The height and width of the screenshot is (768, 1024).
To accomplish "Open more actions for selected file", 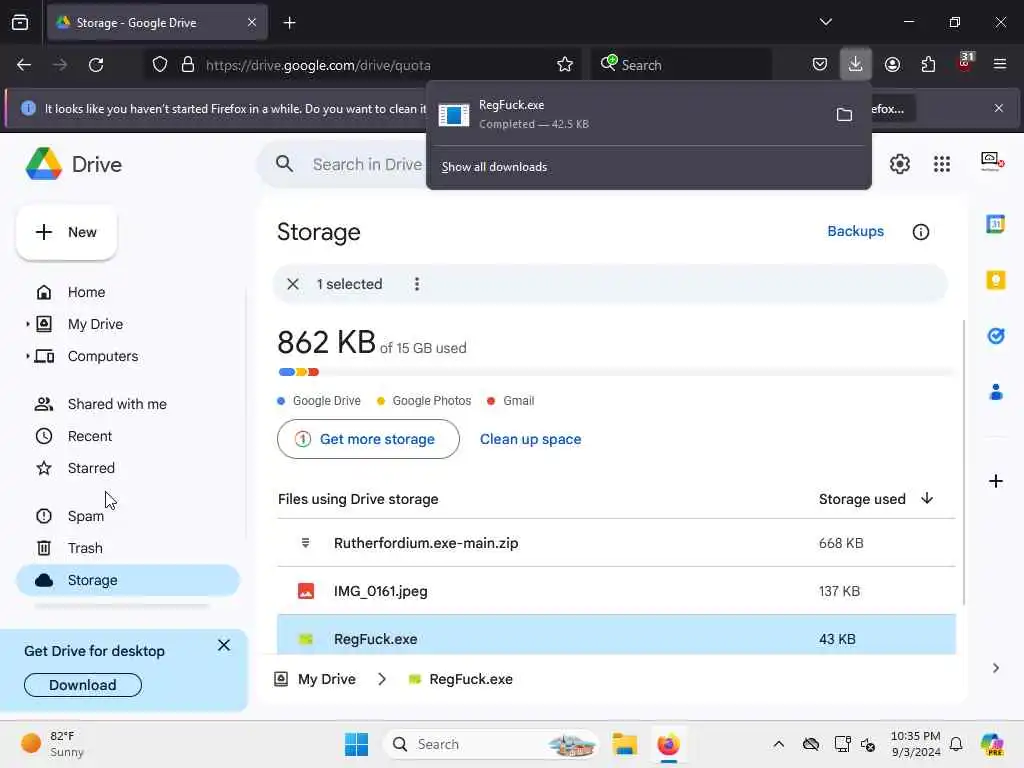I will [x=417, y=284].
